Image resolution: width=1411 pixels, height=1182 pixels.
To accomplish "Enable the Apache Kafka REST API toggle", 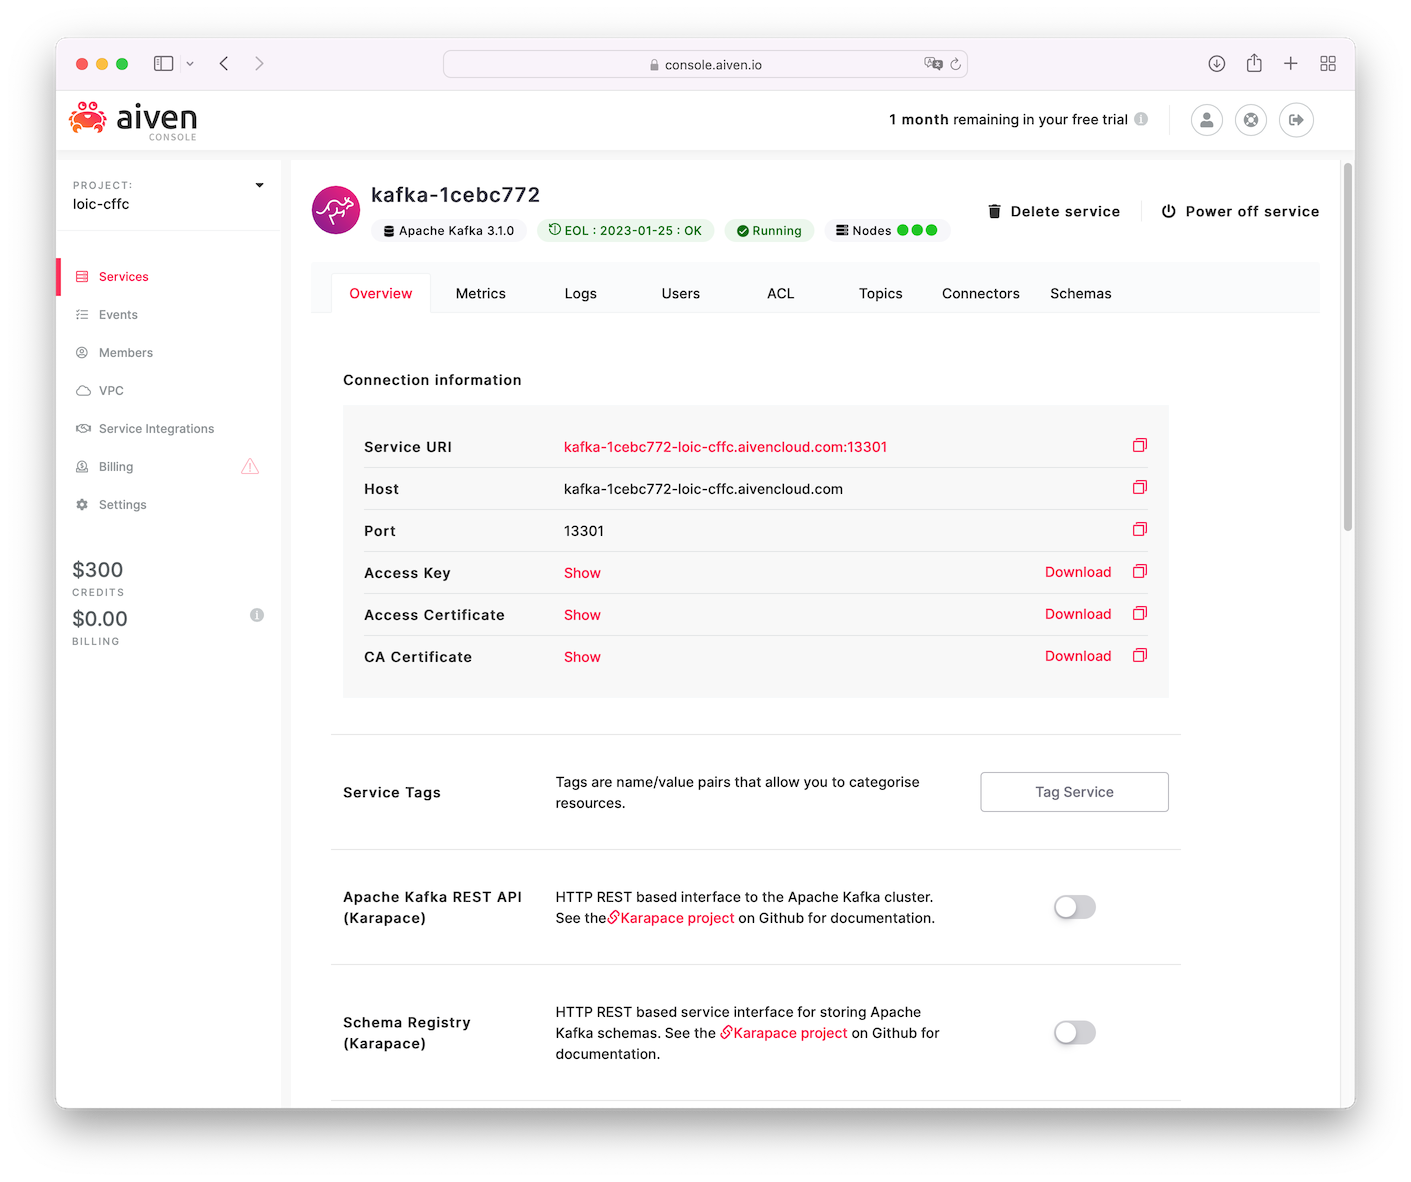I will (1075, 907).
